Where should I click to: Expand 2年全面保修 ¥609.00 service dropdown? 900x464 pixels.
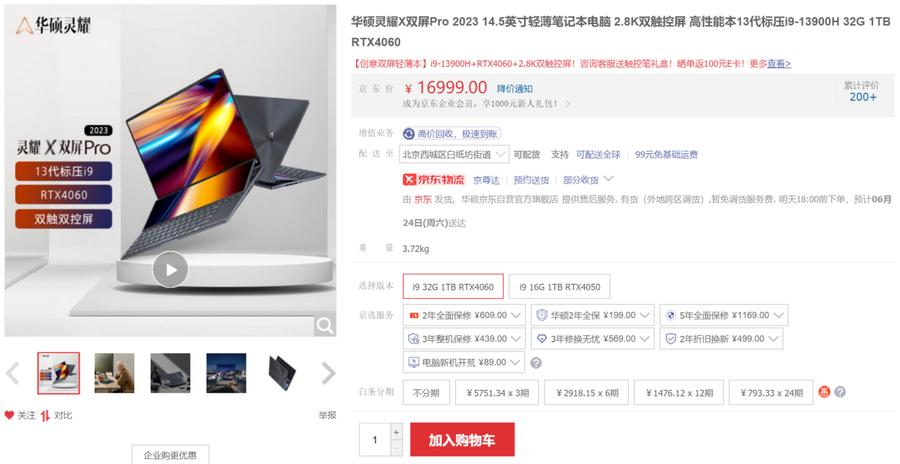(464, 315)
